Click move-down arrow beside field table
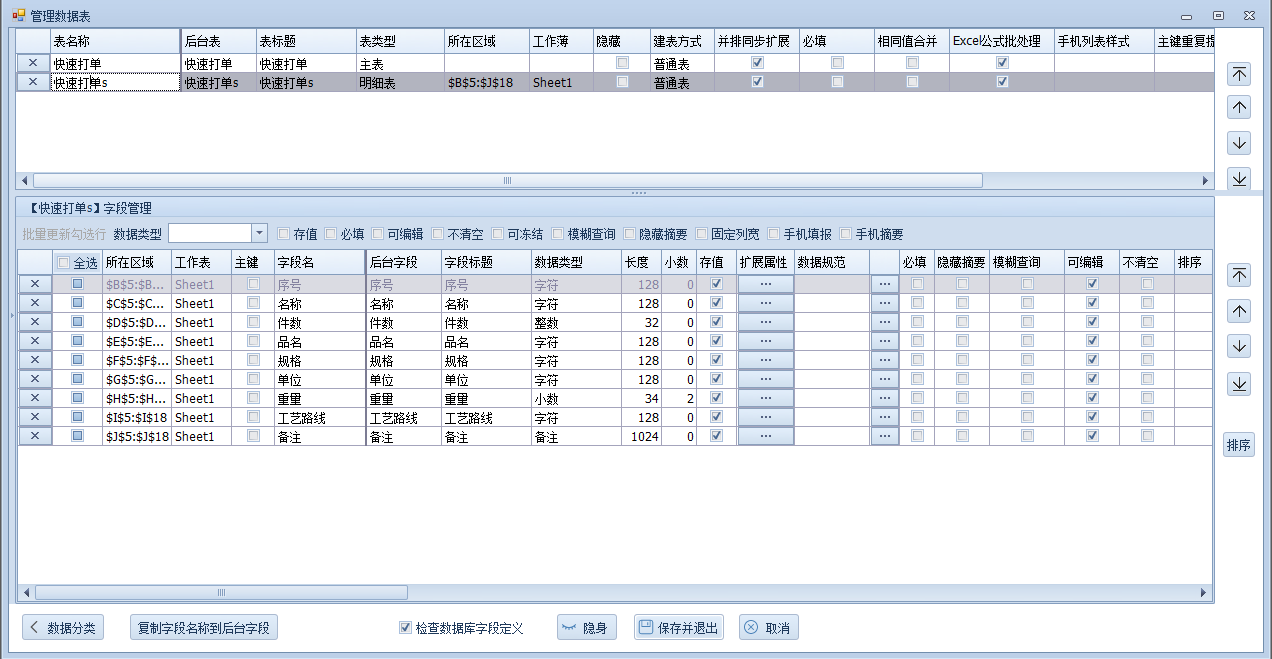 click(1239, 347)
